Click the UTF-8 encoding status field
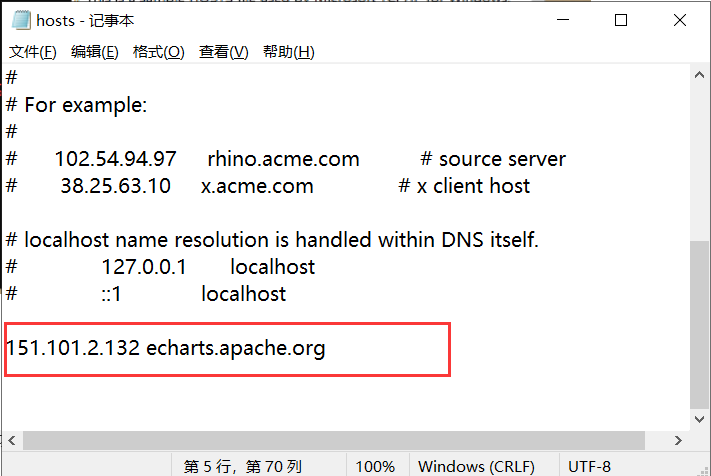Viewport: 711px width, 476px height. [x=589, y=466]
